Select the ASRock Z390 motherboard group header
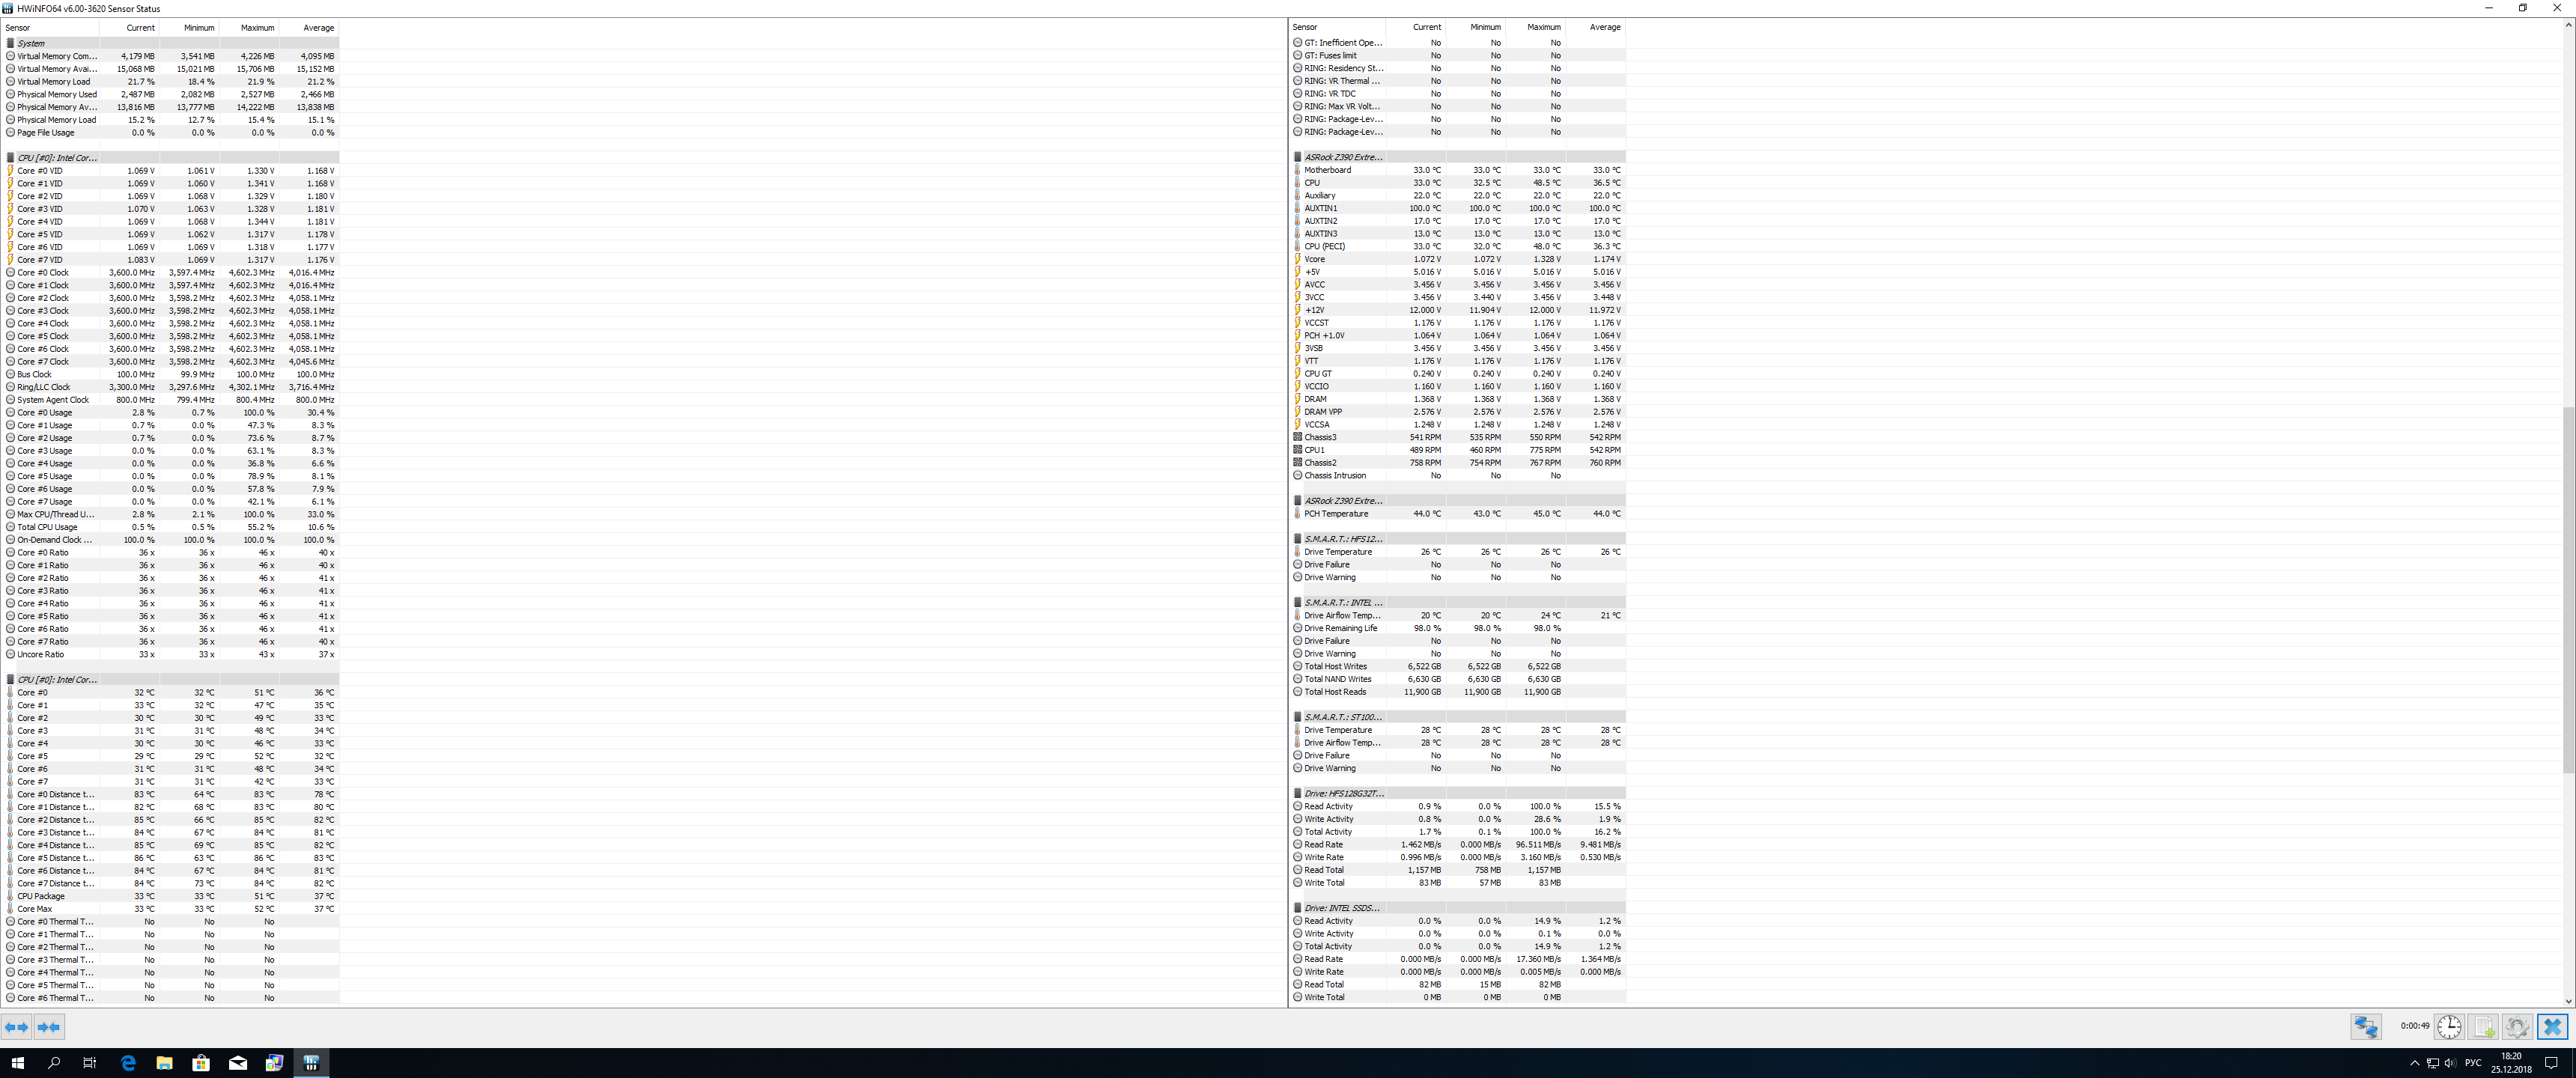This screenshot has height=1078, width=2576. coord(1343,157)
